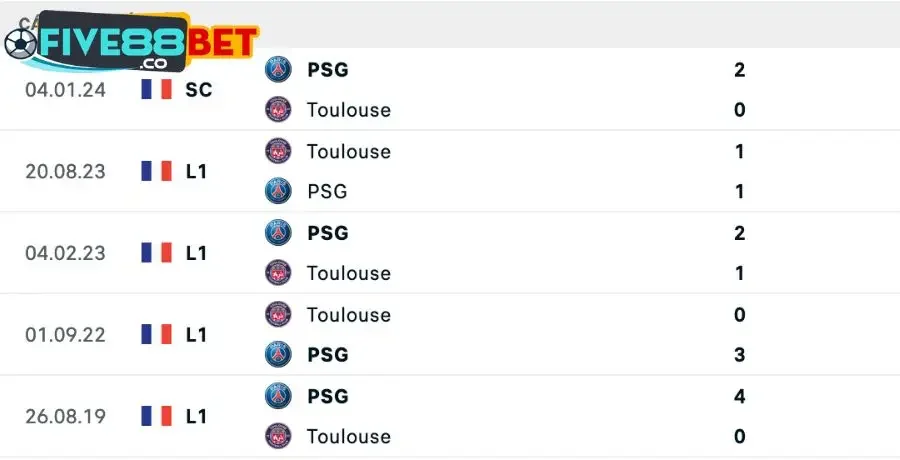Click Toulouse crest in the 20.08.23 match
This screenshot has height=460, width=900.
click(x=278, y=151)
